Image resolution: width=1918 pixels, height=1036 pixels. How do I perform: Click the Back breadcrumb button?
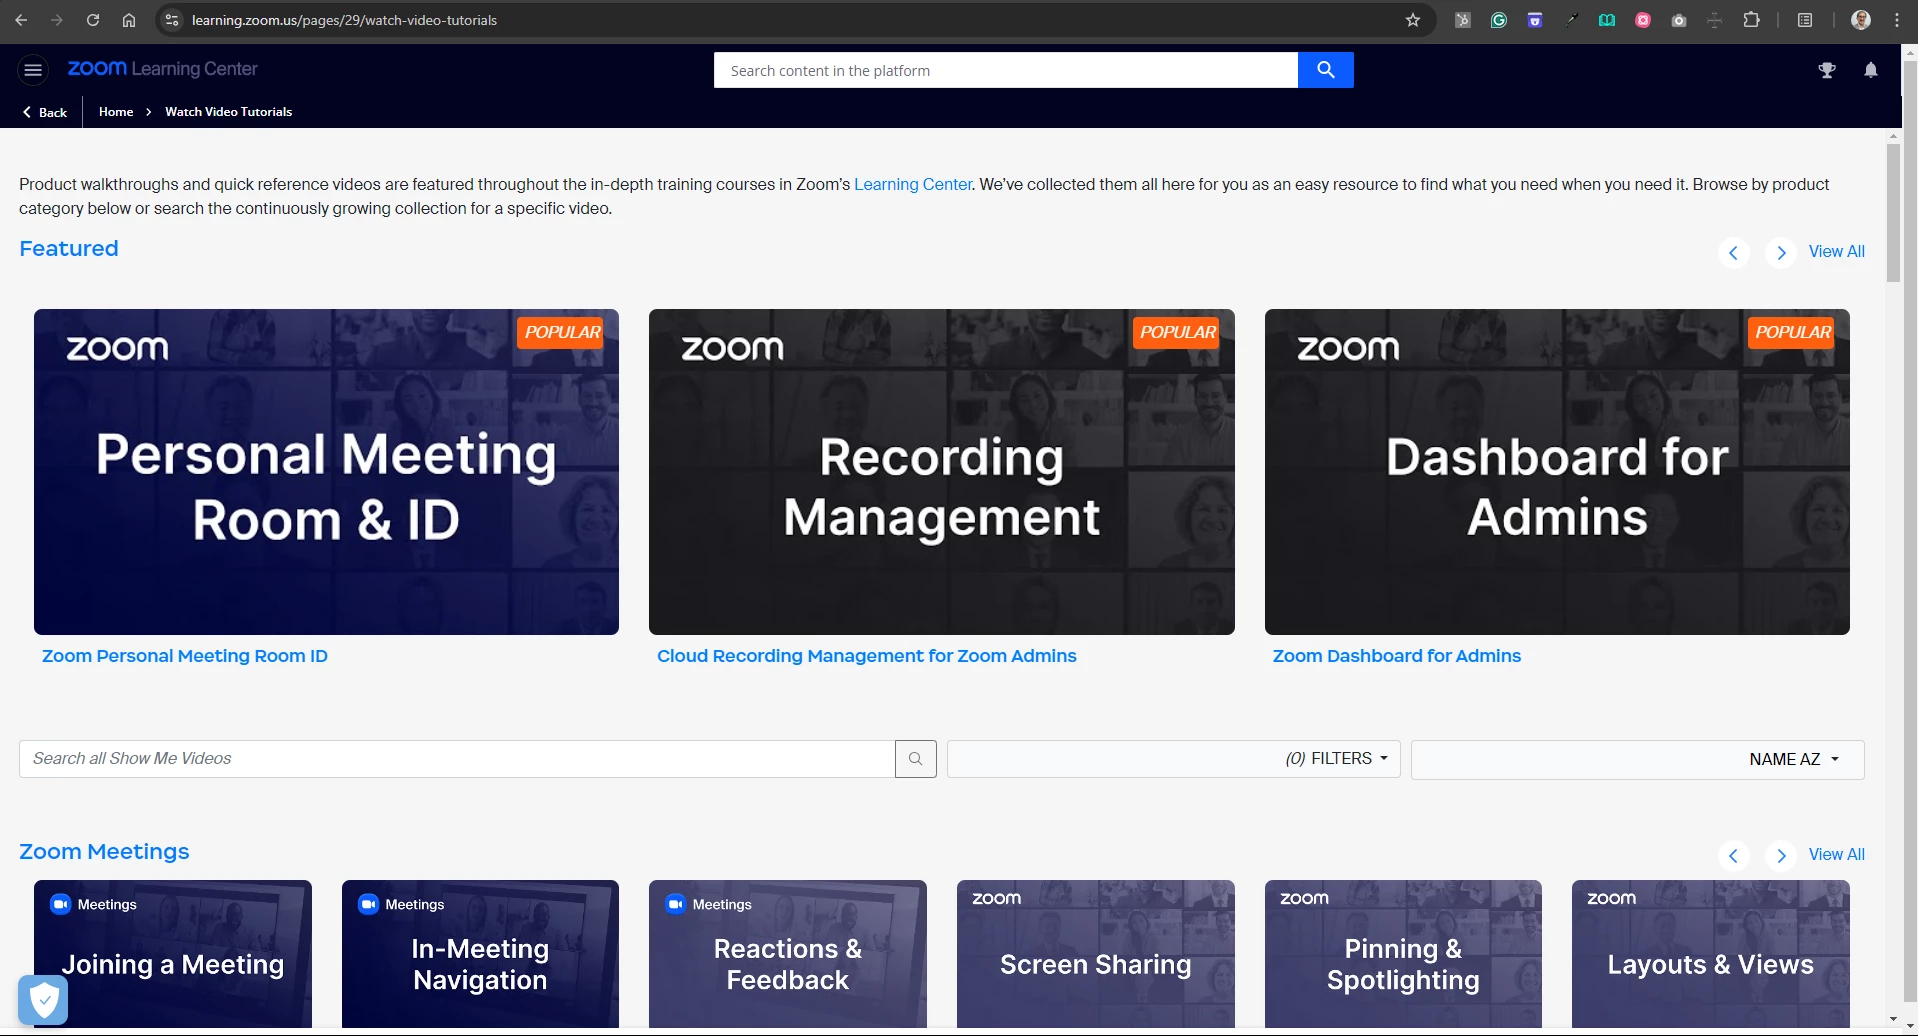pos(45,112)
